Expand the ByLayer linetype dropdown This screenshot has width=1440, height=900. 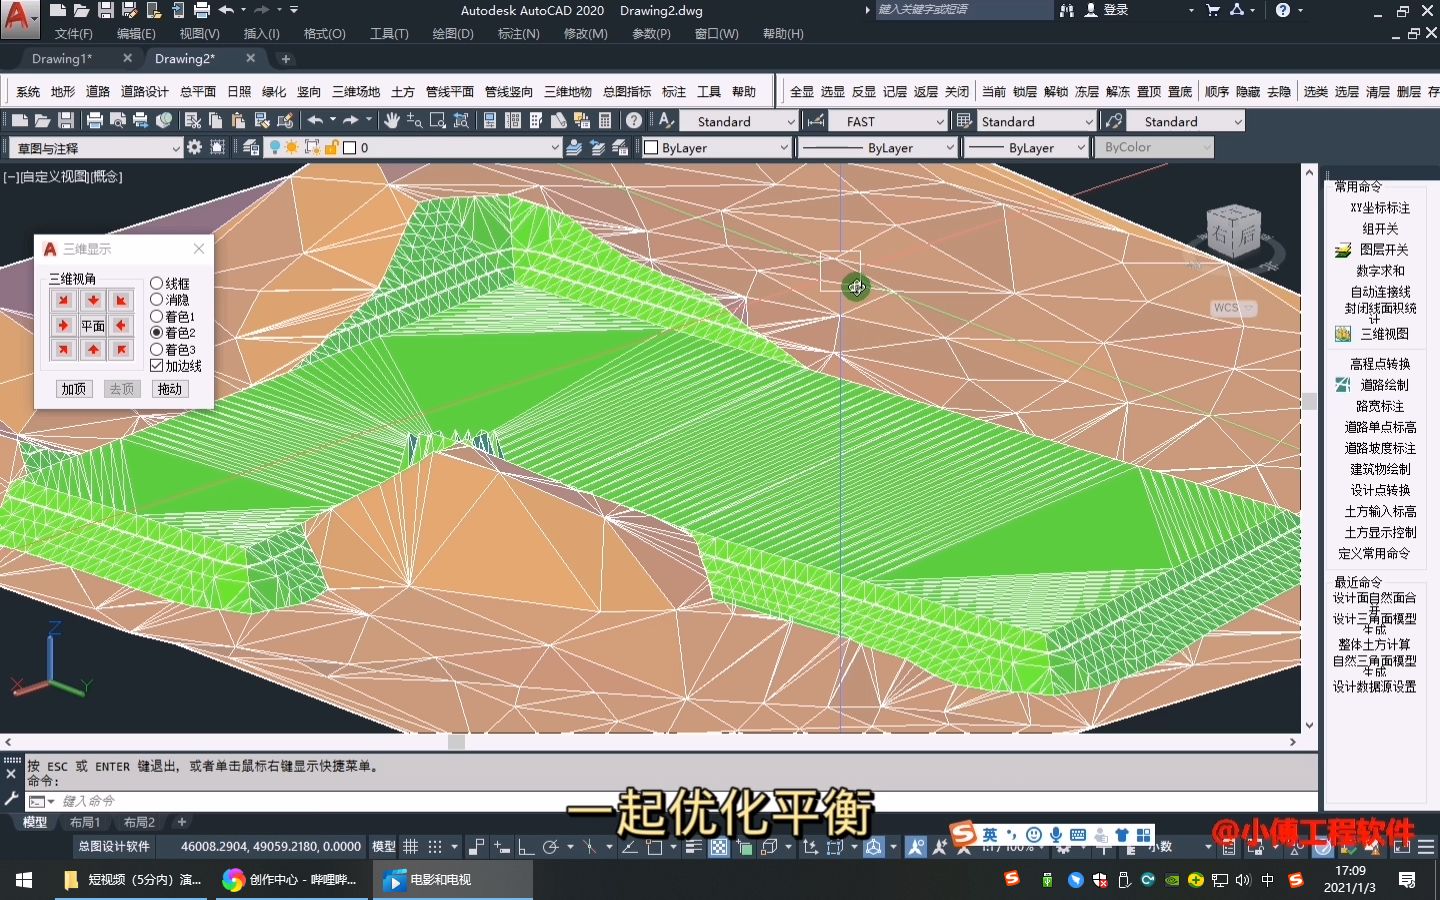(950, 147)
